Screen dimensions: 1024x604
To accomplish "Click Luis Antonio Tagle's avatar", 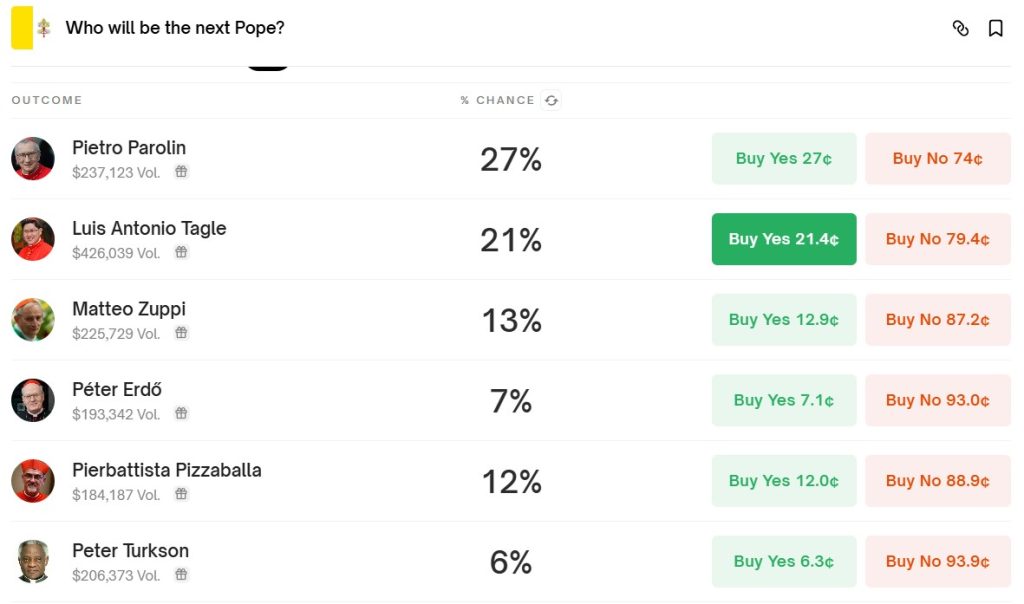I will pos(33,239).
